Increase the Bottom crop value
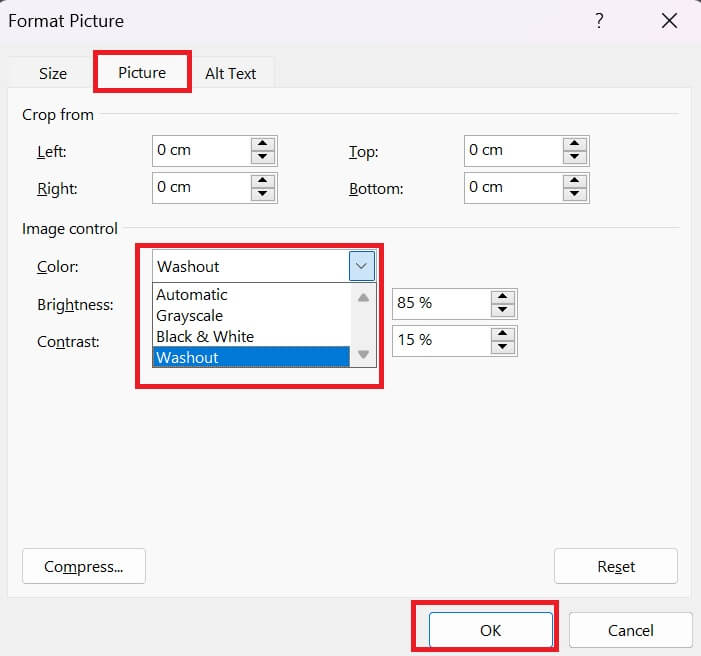 coord(574,181)
